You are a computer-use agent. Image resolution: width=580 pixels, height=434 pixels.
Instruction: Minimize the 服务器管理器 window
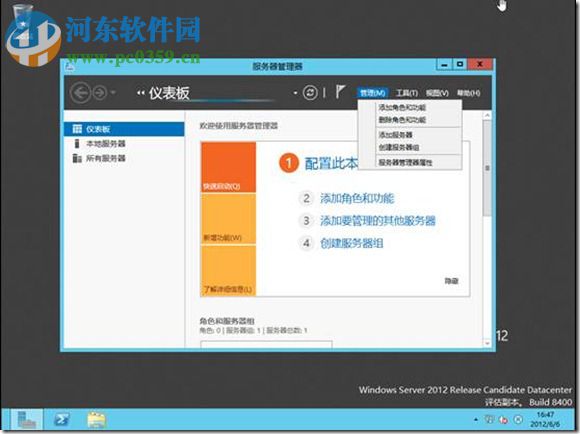click(x=444, y=65)
